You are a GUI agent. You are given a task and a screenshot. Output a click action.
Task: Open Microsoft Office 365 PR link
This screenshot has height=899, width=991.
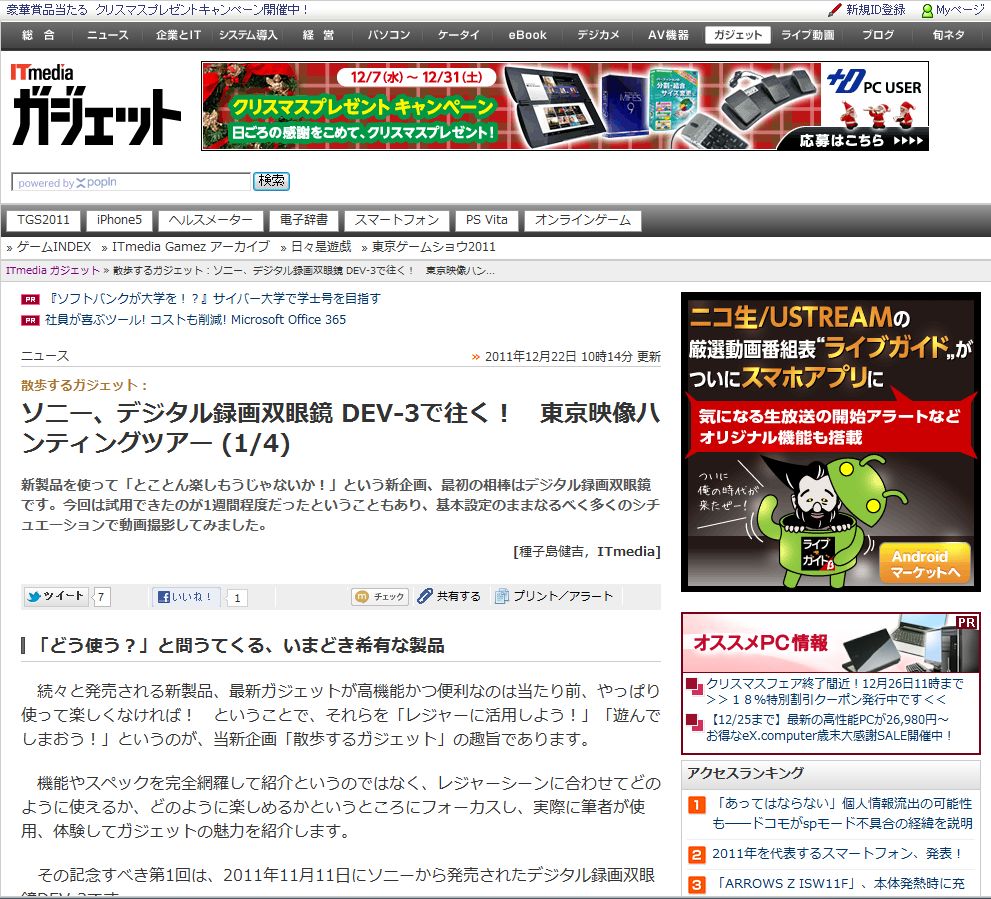195,320
